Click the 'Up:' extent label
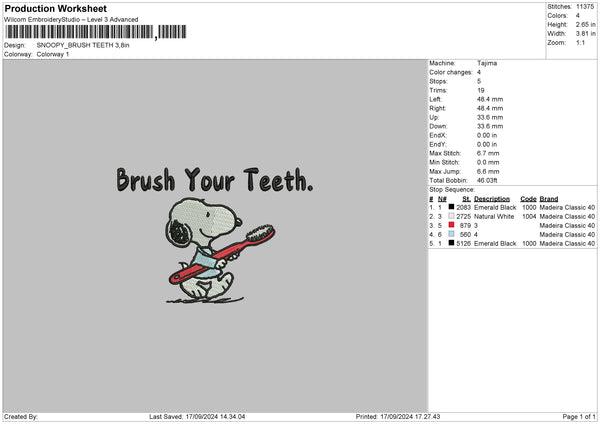Screen dimensions: 600x424 (x=434, y=117)
